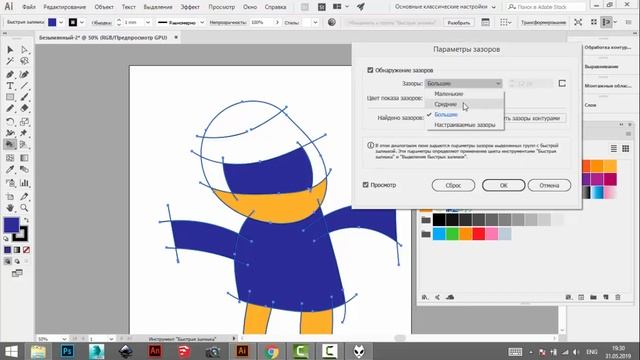Select the Line Segment tool

[24, 86]
